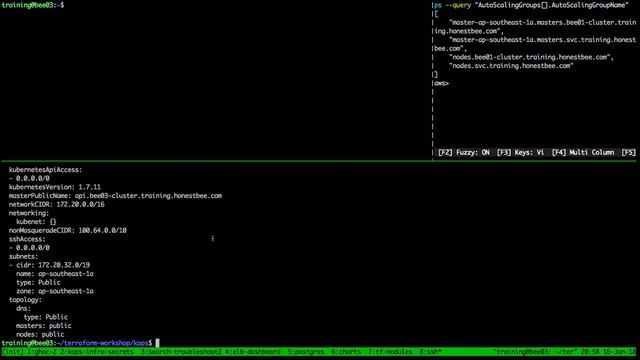Click the kubernetesApiAccess: key

pyautogui.click(x=45, y=170)
